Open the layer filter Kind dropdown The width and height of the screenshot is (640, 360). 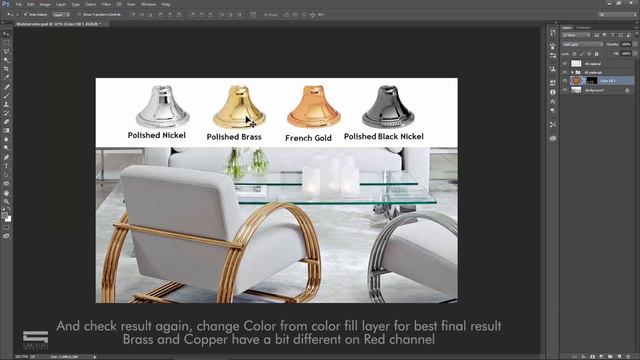[x=576, y=35]
